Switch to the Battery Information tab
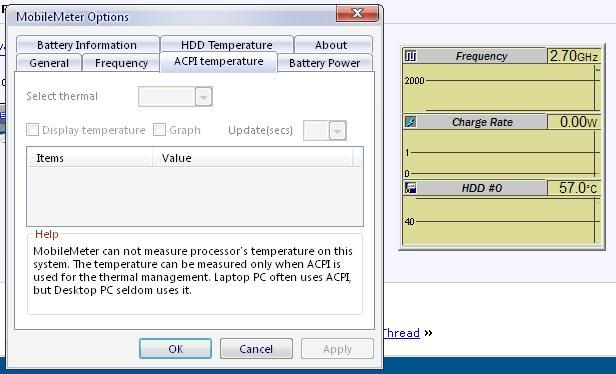Image resolution: width=616 pixels, height=374 pixels. click(87, 44)
